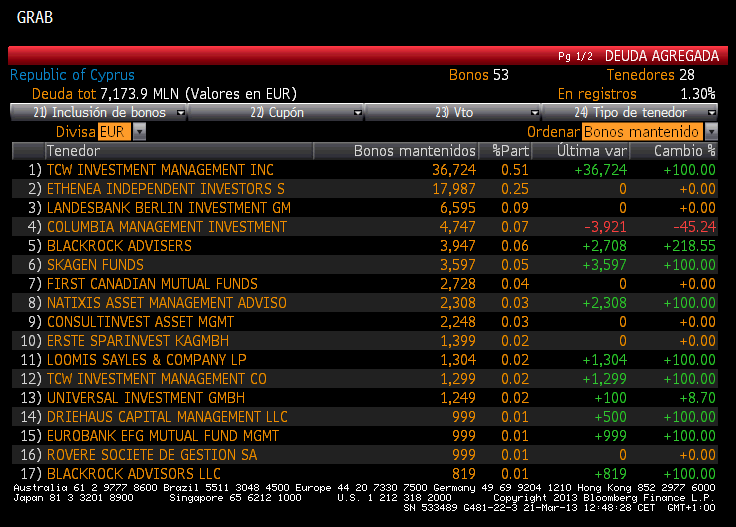
Task: Sort by the Última var column header
Action: click(580, 151)
